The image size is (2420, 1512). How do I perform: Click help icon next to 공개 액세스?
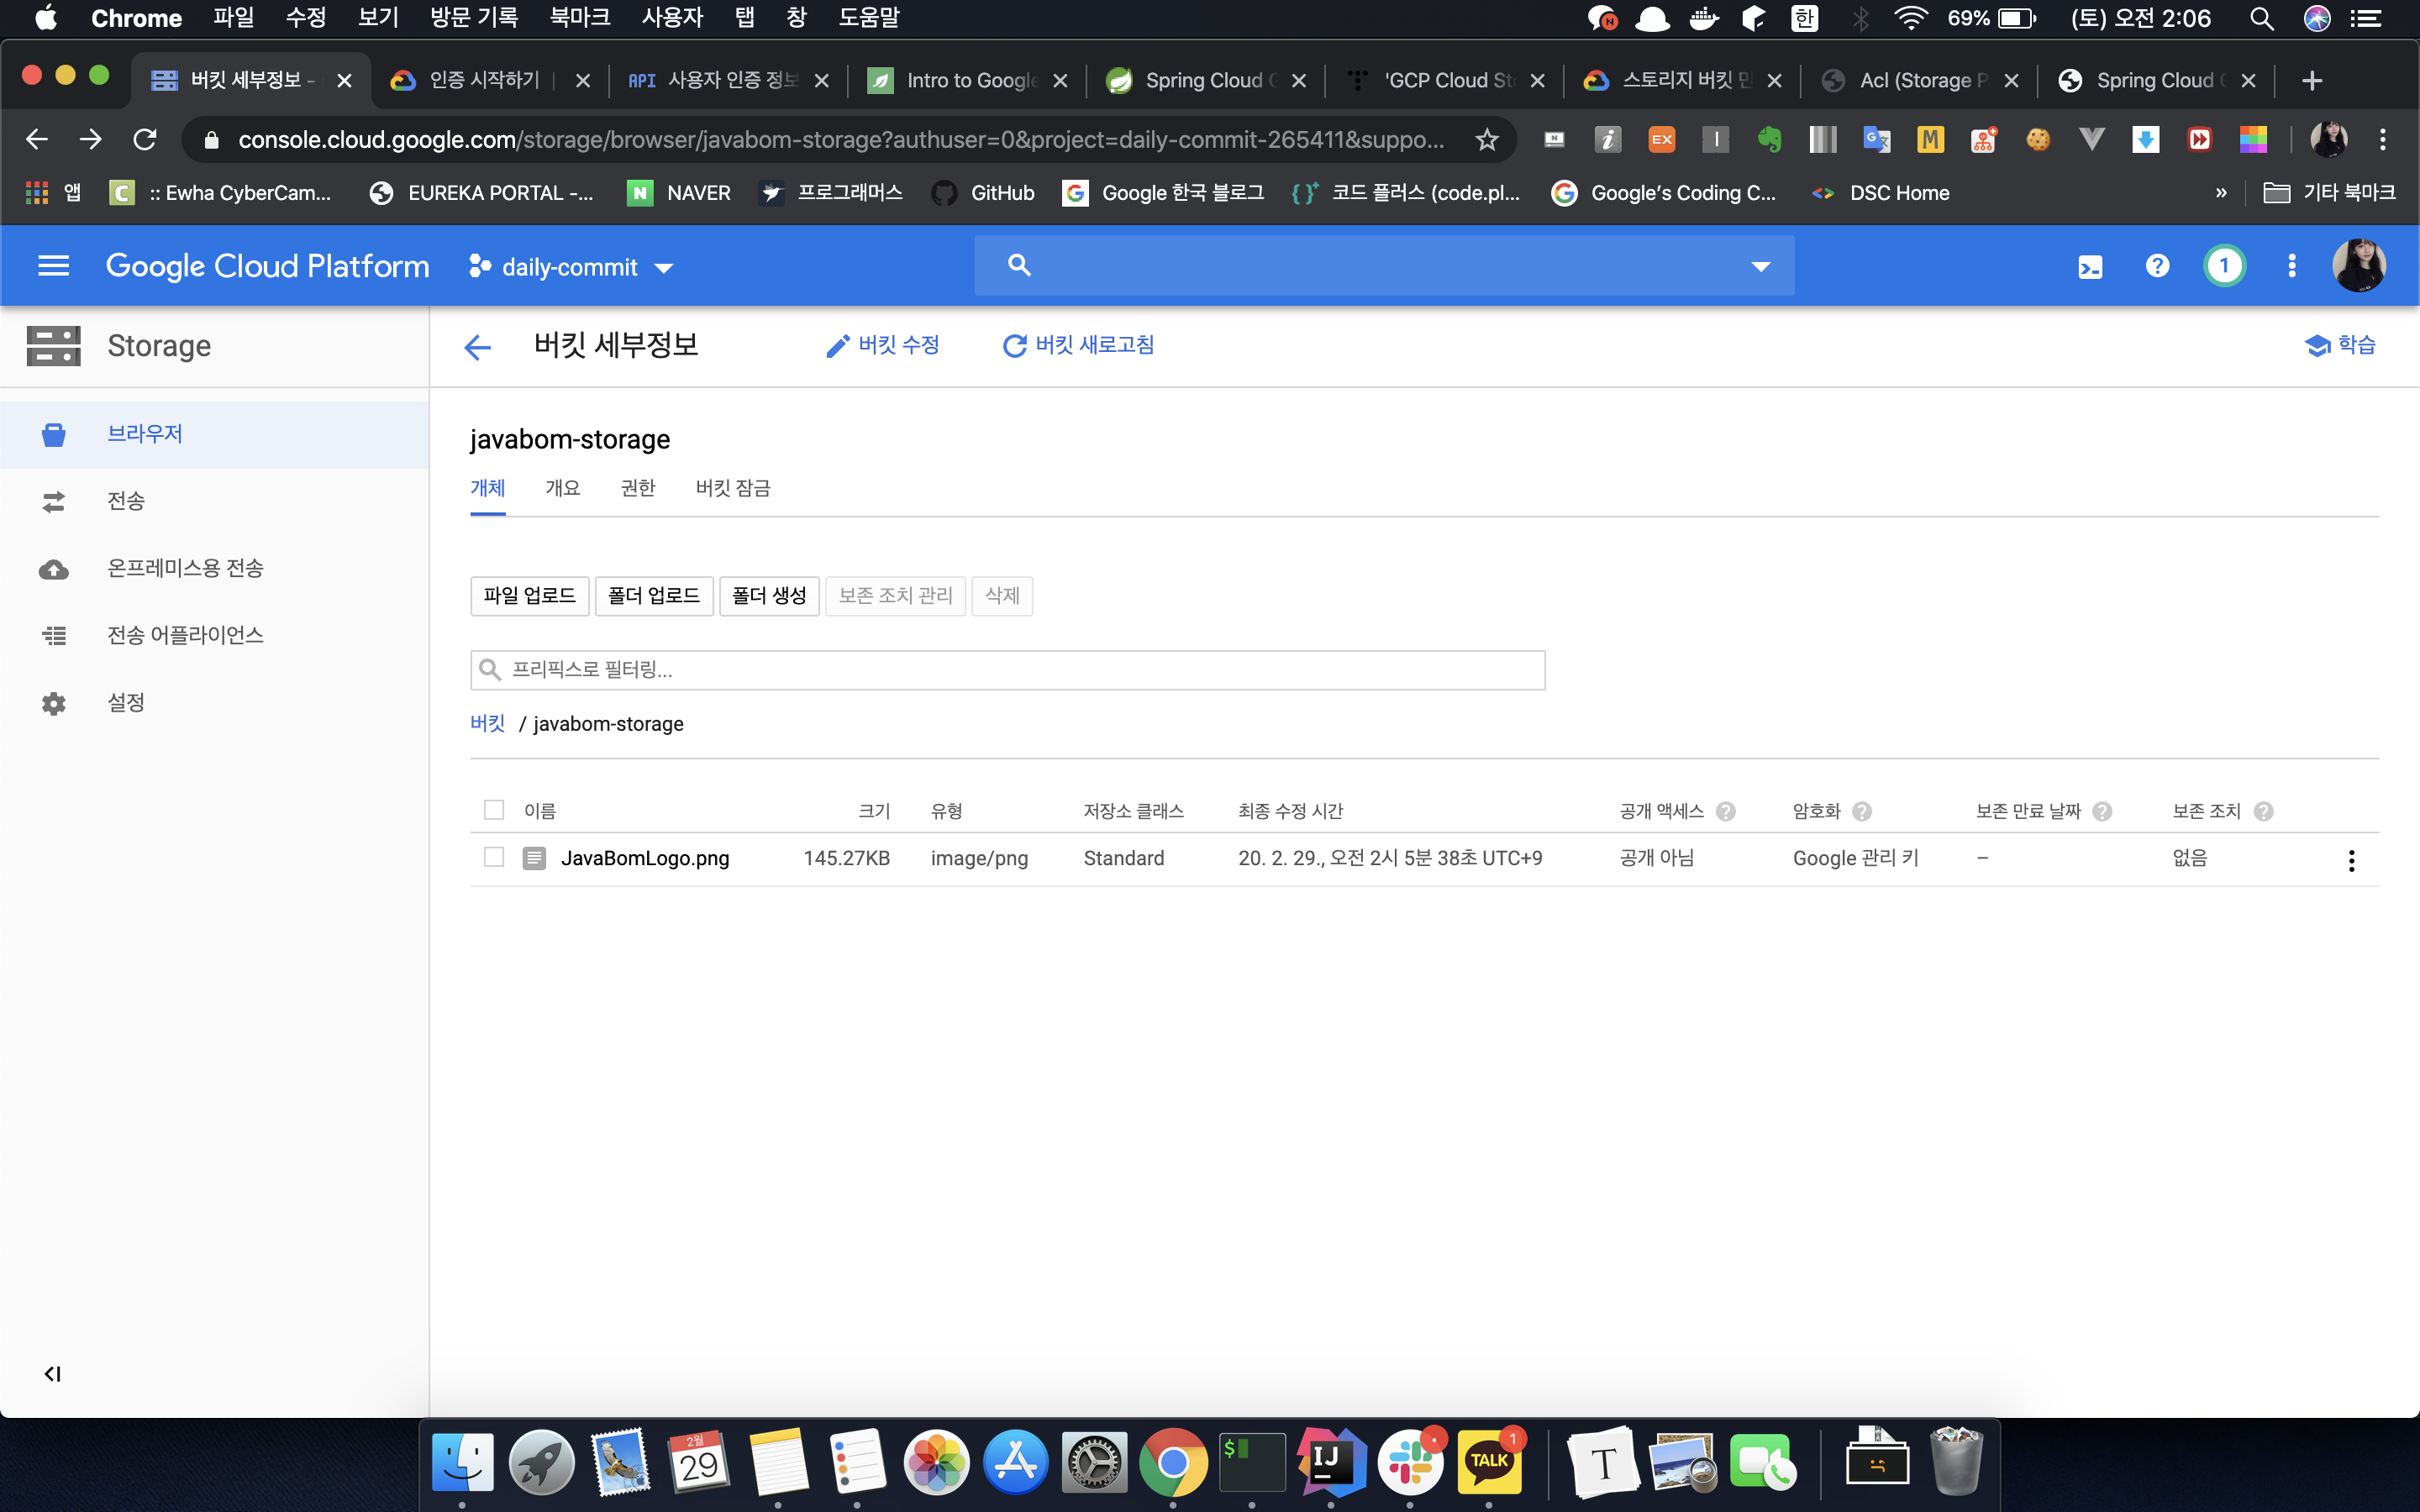coord(1726,811)
